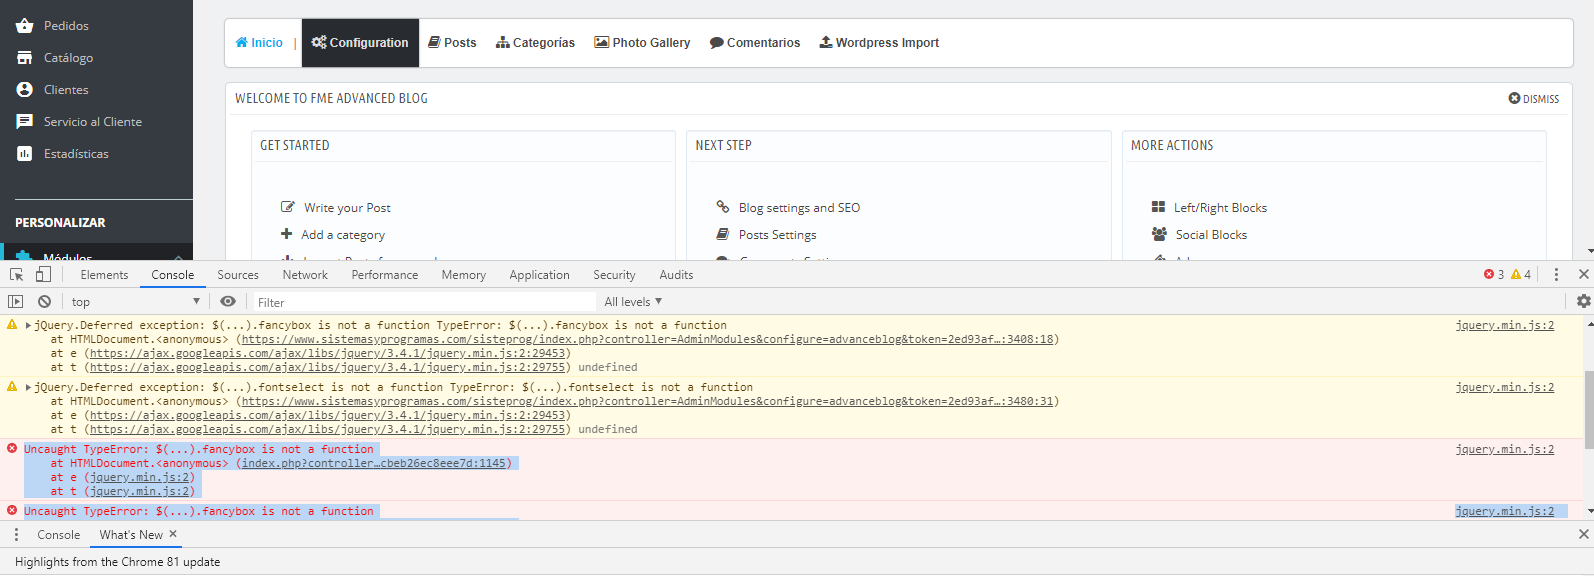Open the All levels log dropdown
This screenshot has width=1594, height=576.
click(x=633, y=302)
